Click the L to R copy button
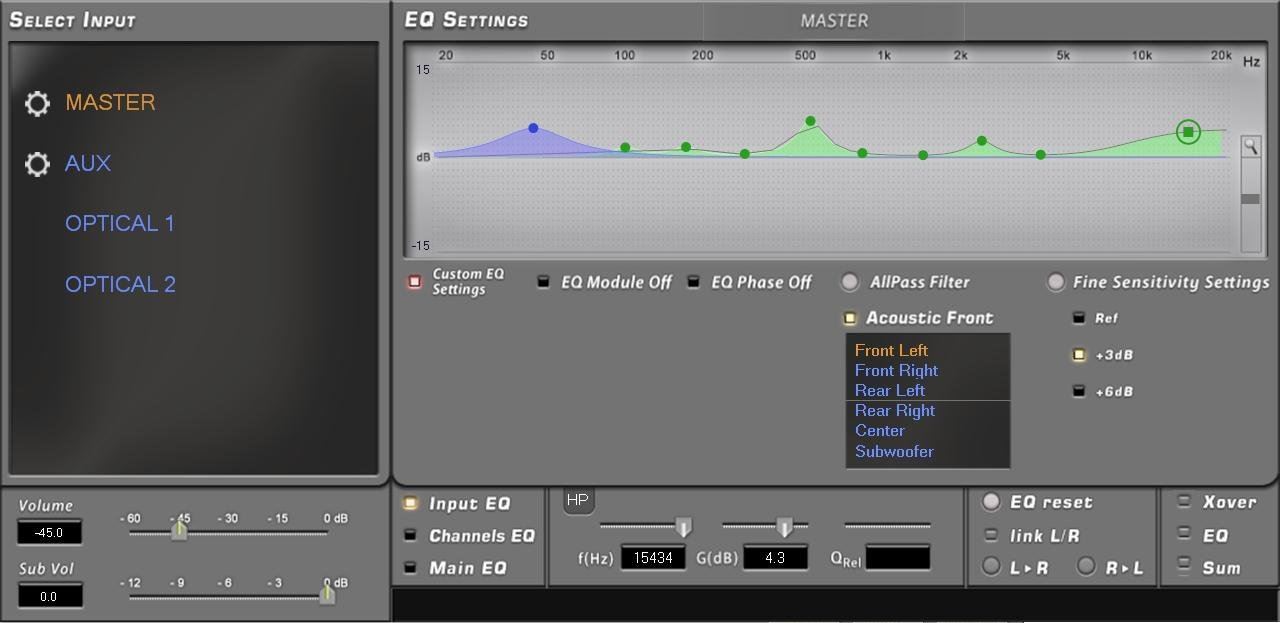The width and height of the screenshot is (1280, 623). [991, 567]
